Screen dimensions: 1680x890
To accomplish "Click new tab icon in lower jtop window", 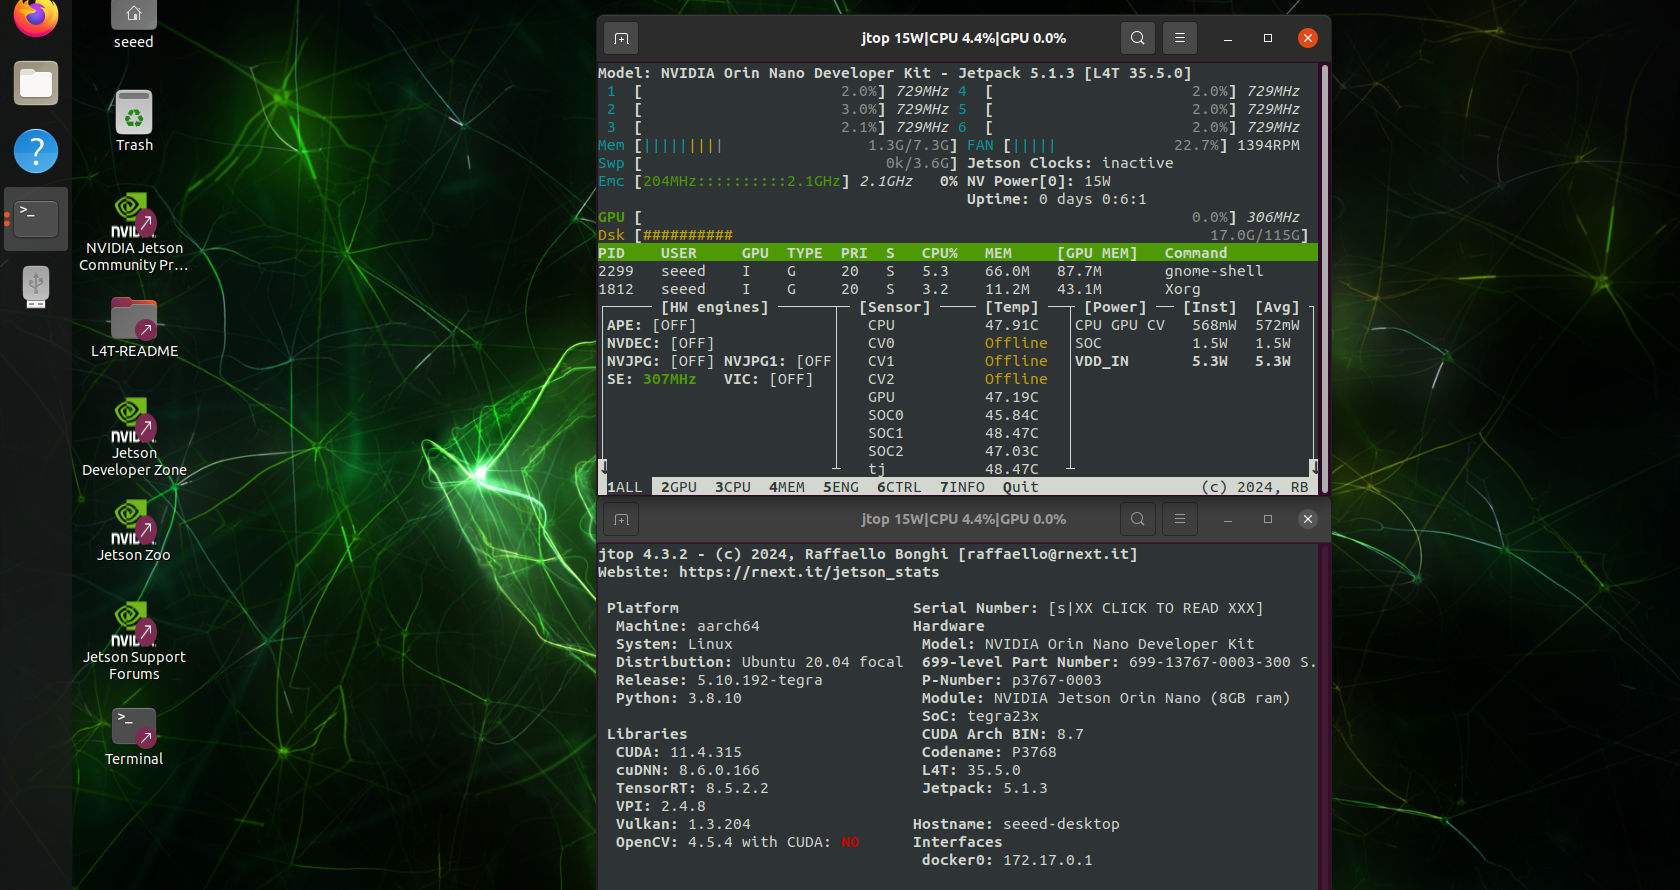I will click(x=621, y=519).
